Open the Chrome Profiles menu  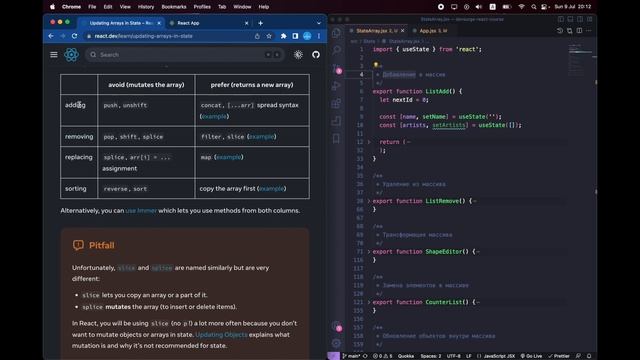[202, 7]
